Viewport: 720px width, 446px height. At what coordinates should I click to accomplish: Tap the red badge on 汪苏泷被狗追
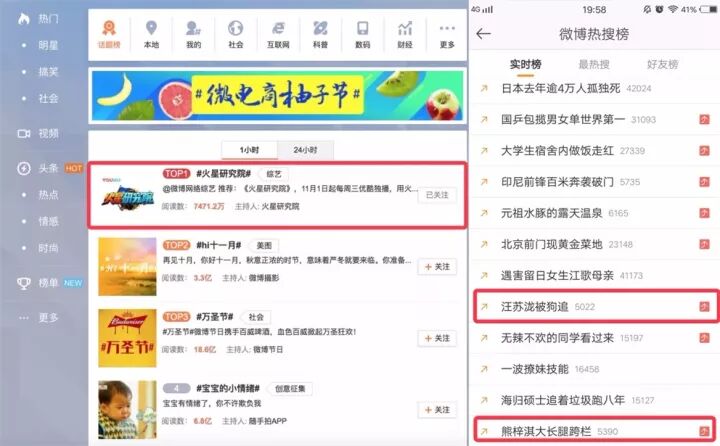pyautogui.click(x=704, y=306)
